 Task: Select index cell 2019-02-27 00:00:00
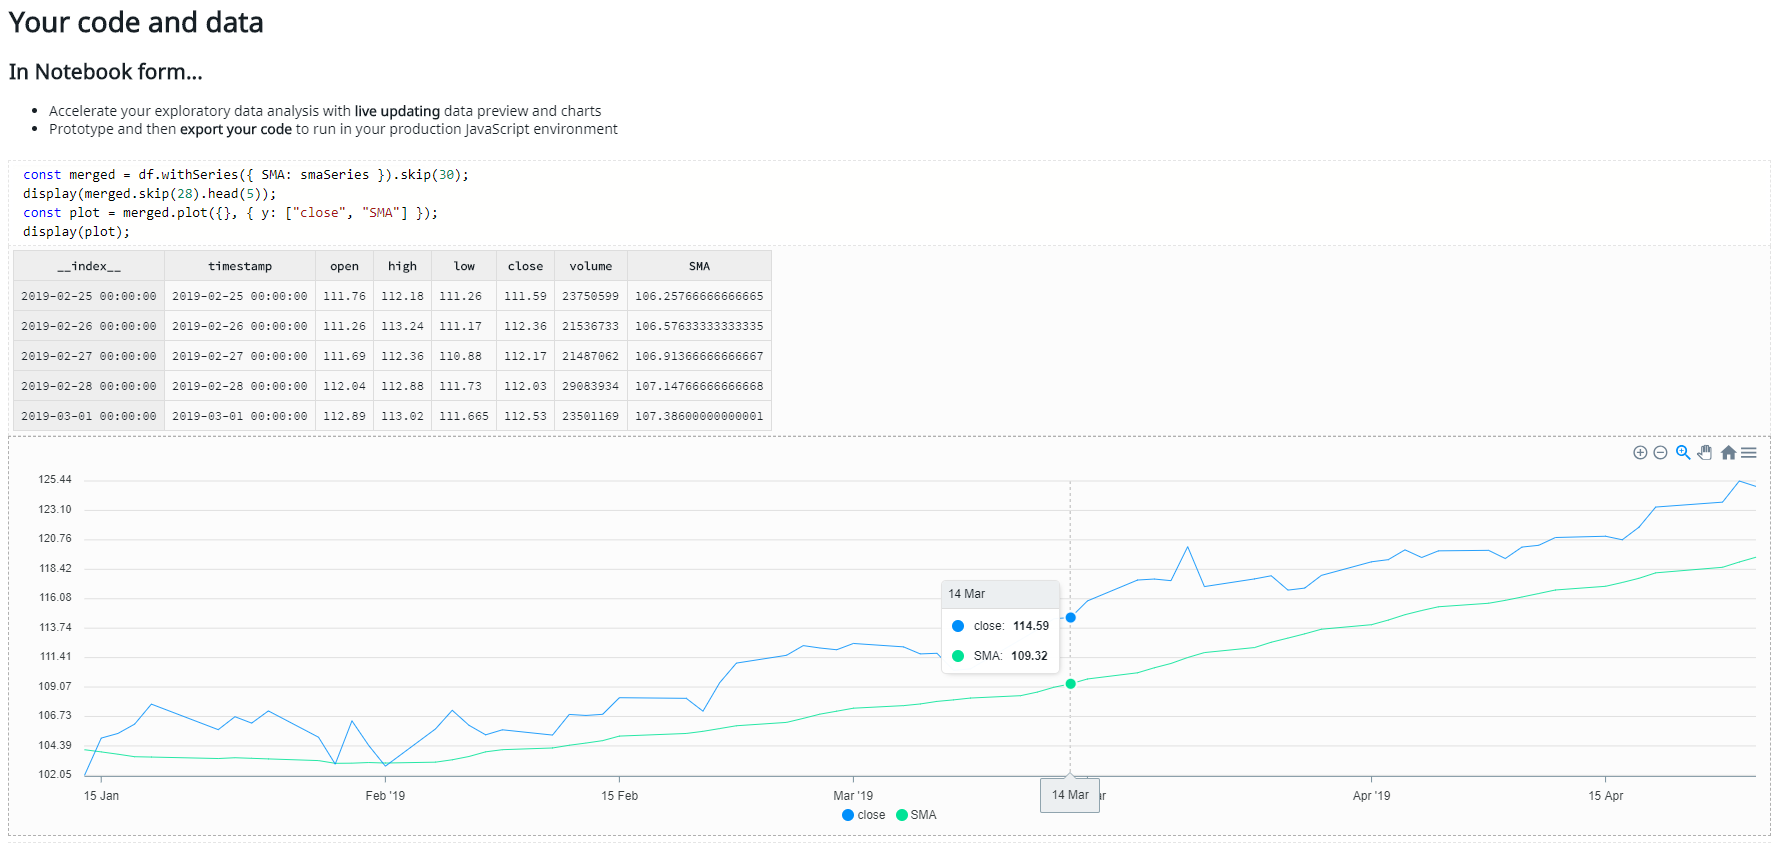89,356
